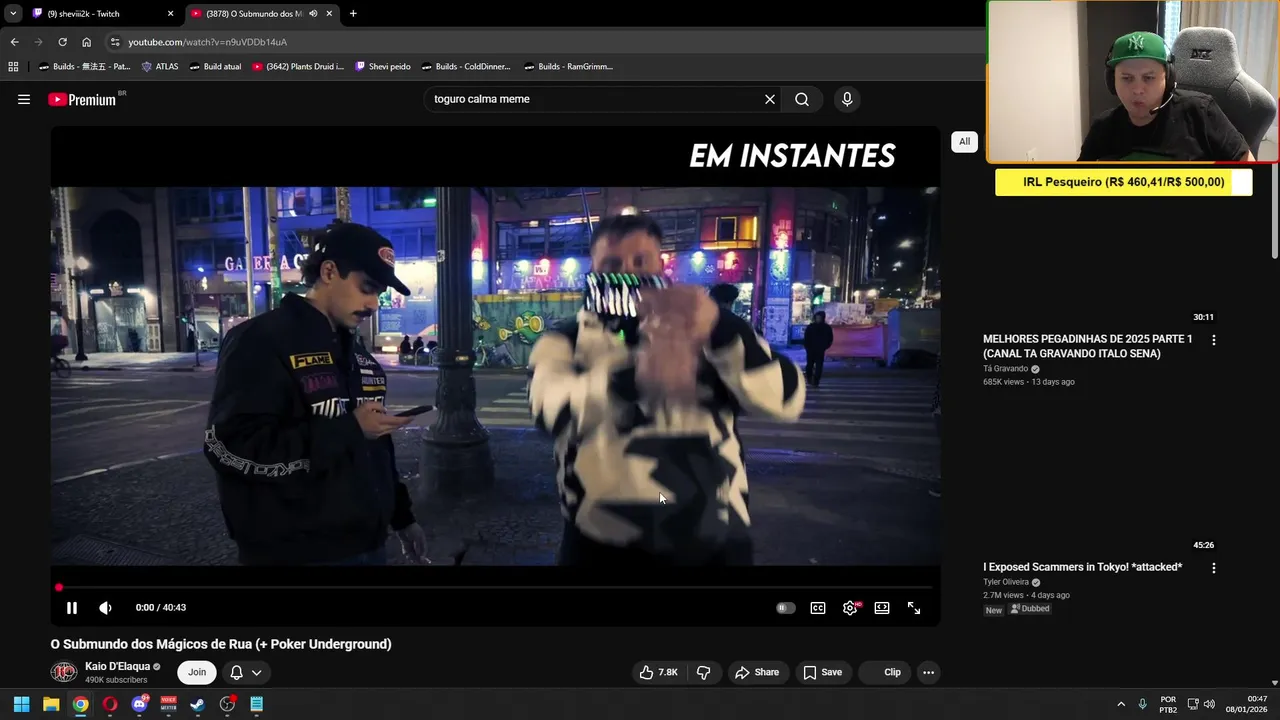
Task: Pause the YouTube video
Action: point(72,607)
